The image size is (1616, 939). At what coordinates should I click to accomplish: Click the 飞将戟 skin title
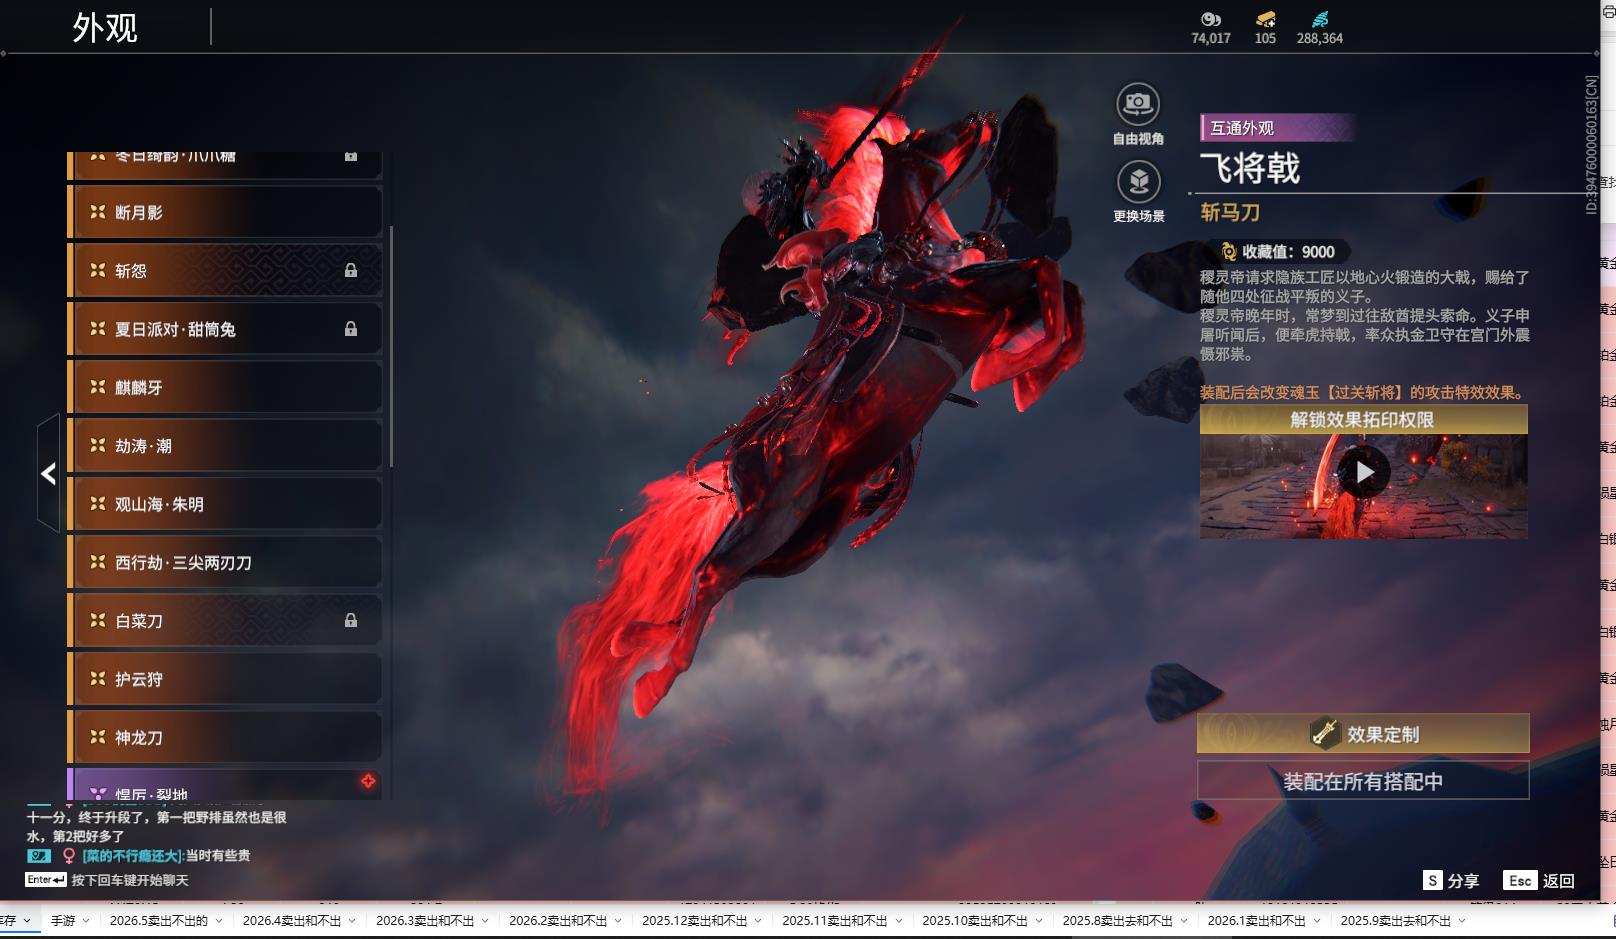(1250, 168)
